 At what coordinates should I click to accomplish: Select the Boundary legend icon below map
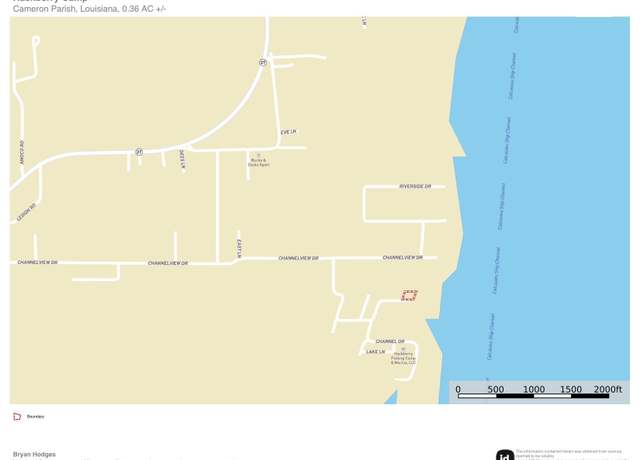point(17,416)
